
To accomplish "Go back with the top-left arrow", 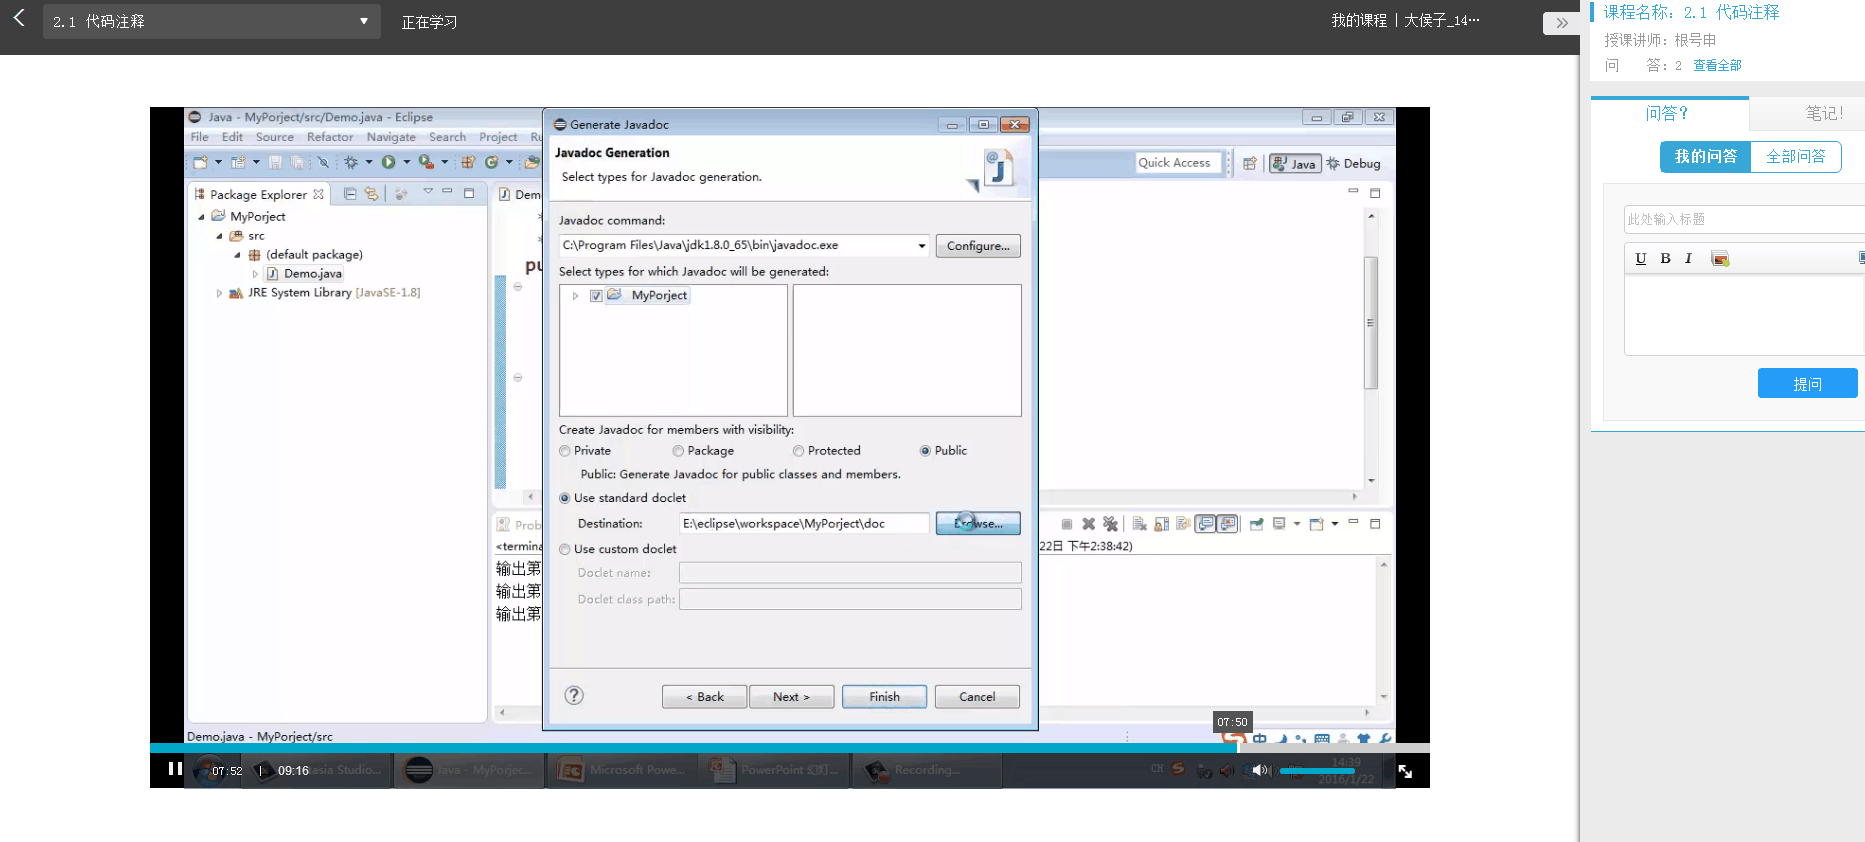I will 18,18.
